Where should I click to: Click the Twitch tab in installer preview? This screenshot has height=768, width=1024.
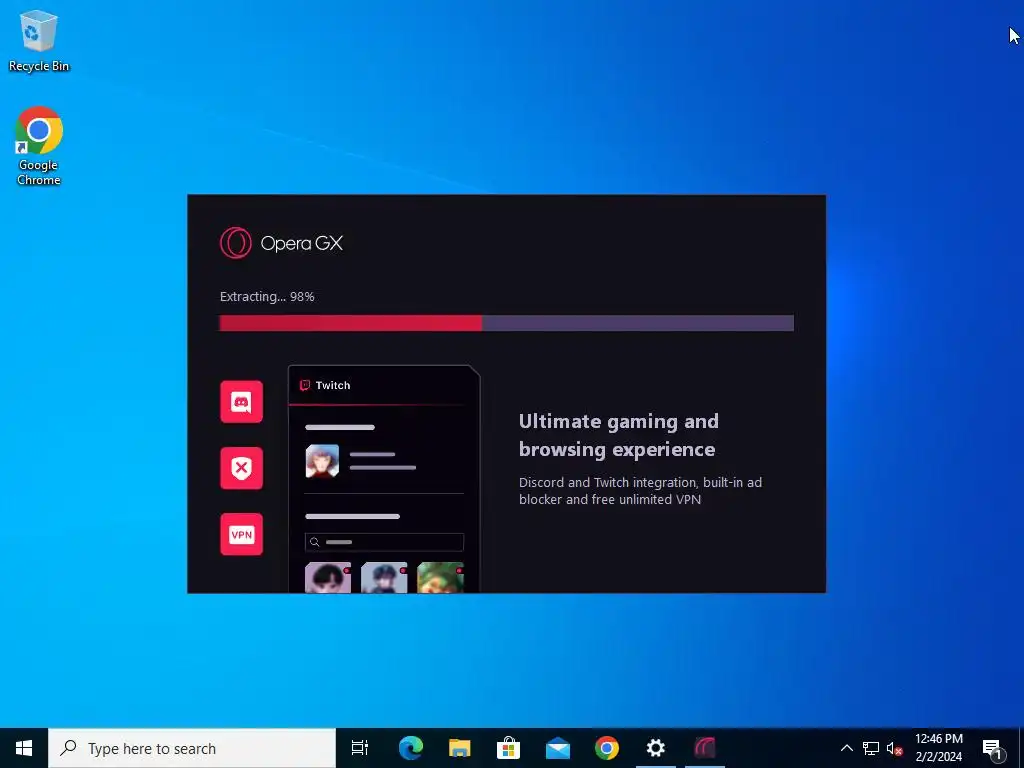point(325,385)
